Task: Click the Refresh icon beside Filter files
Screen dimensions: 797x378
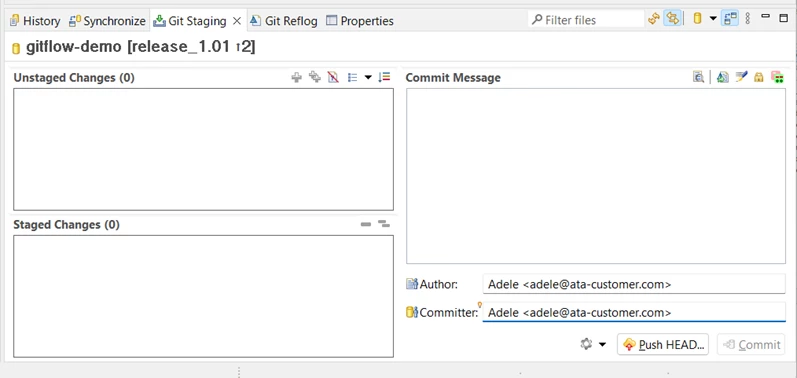Action: (654, 19)
